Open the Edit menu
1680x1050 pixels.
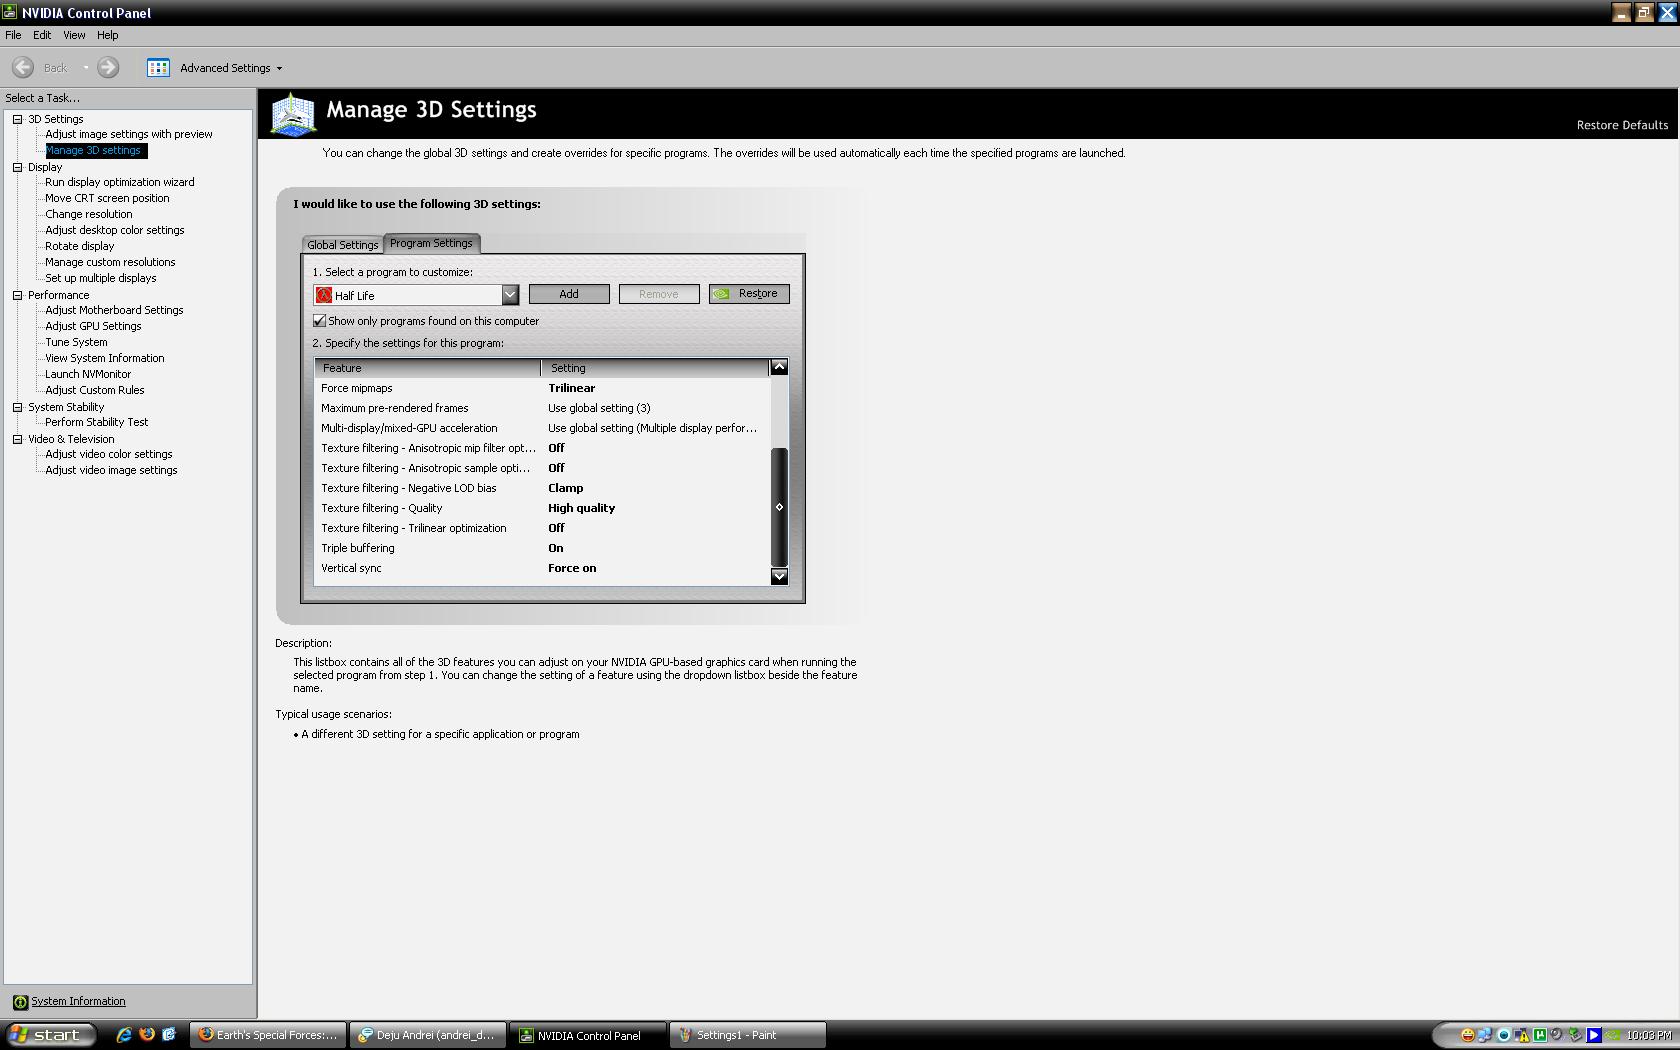point(42,35)
